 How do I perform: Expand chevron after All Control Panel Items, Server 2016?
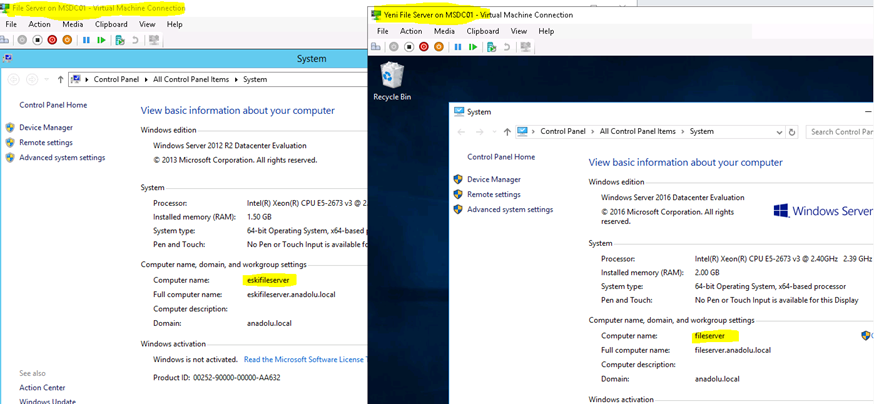tap(682, 132)
